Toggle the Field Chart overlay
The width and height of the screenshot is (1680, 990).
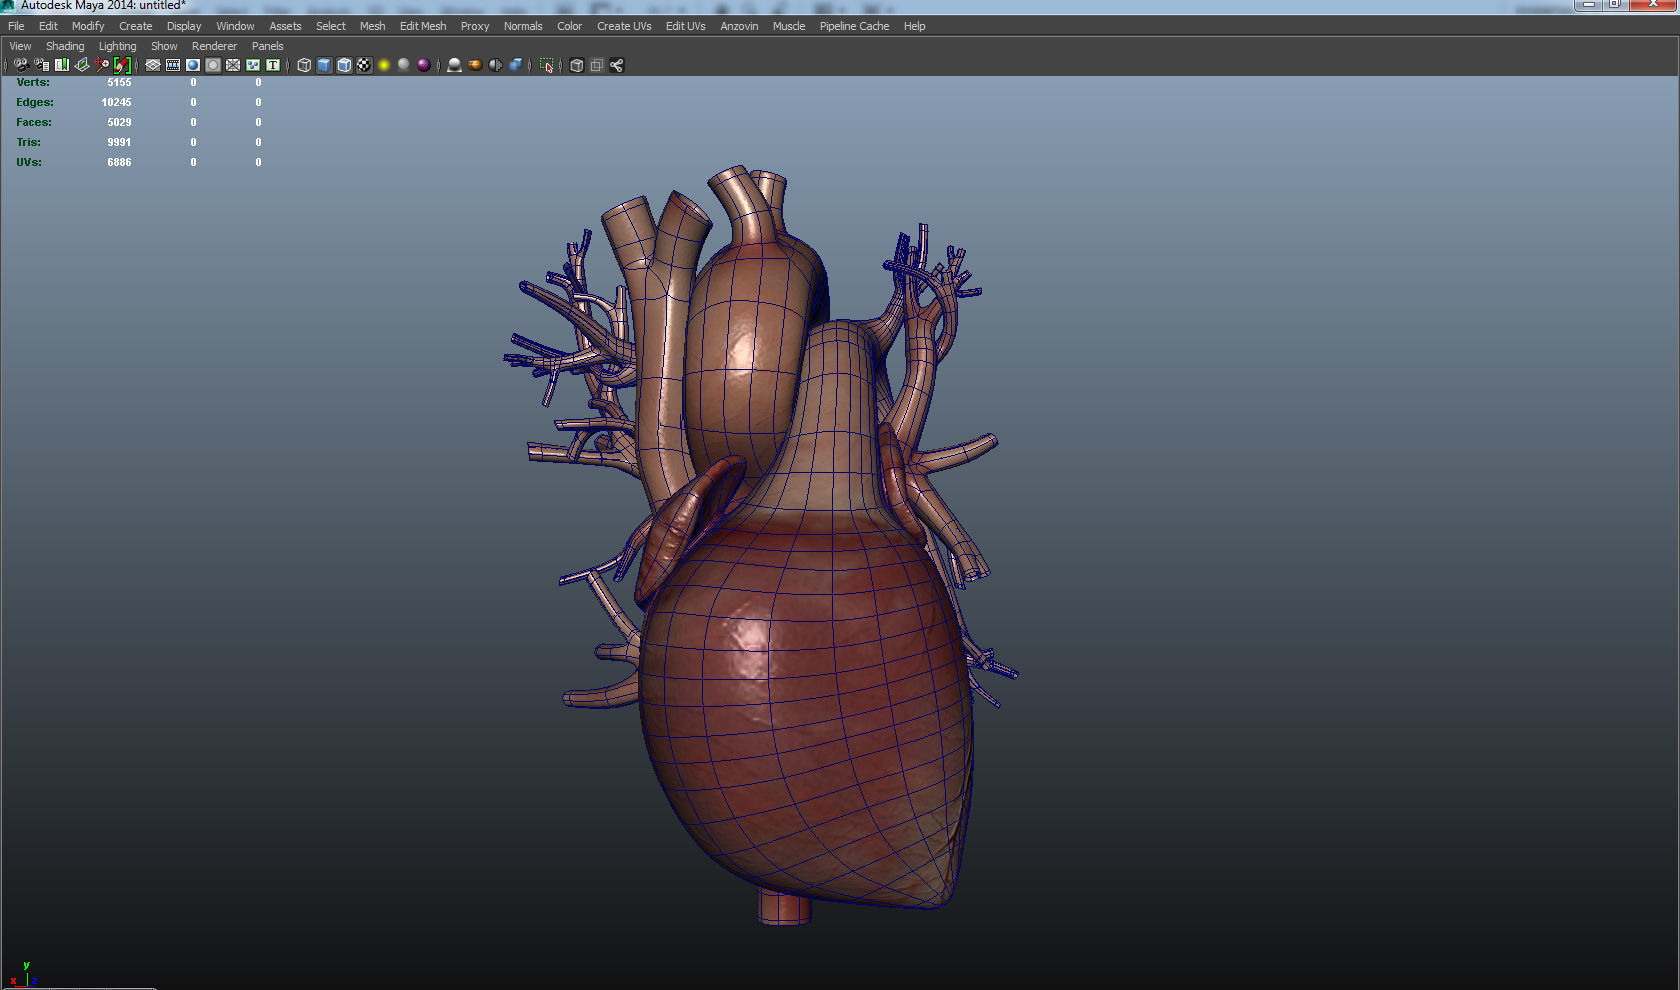[233, 65]
